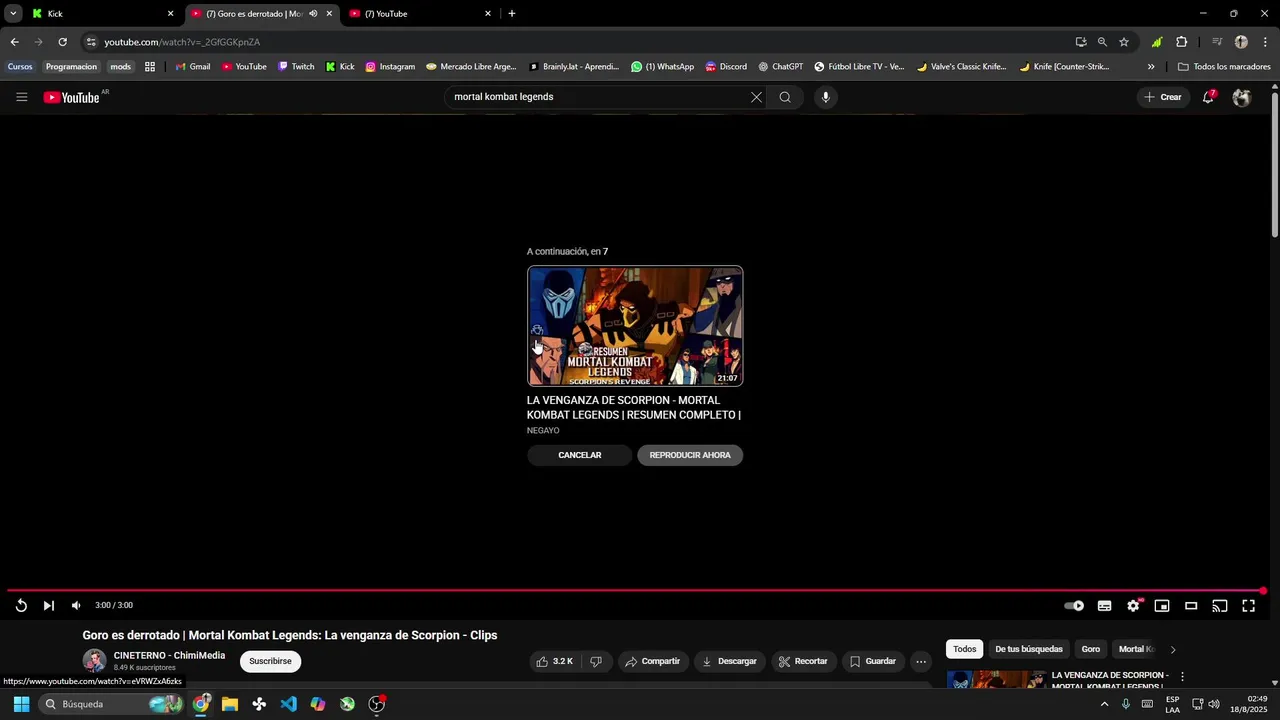Click the progress bar end scrubber dot
This screenshot has height=720, width=1280.
click(1264, 591)
